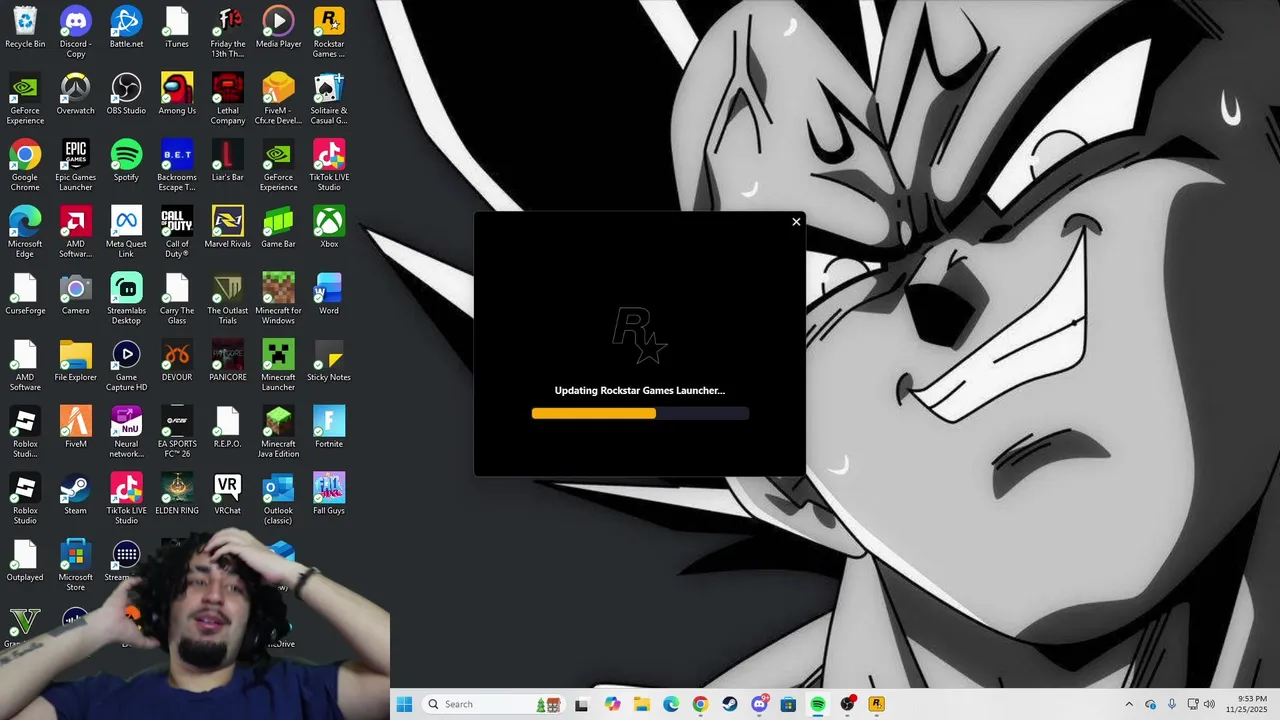Open Task View from the taskbar
Image resolution: width=1280 pixels, height=720 pixels.
coord(582,704)
